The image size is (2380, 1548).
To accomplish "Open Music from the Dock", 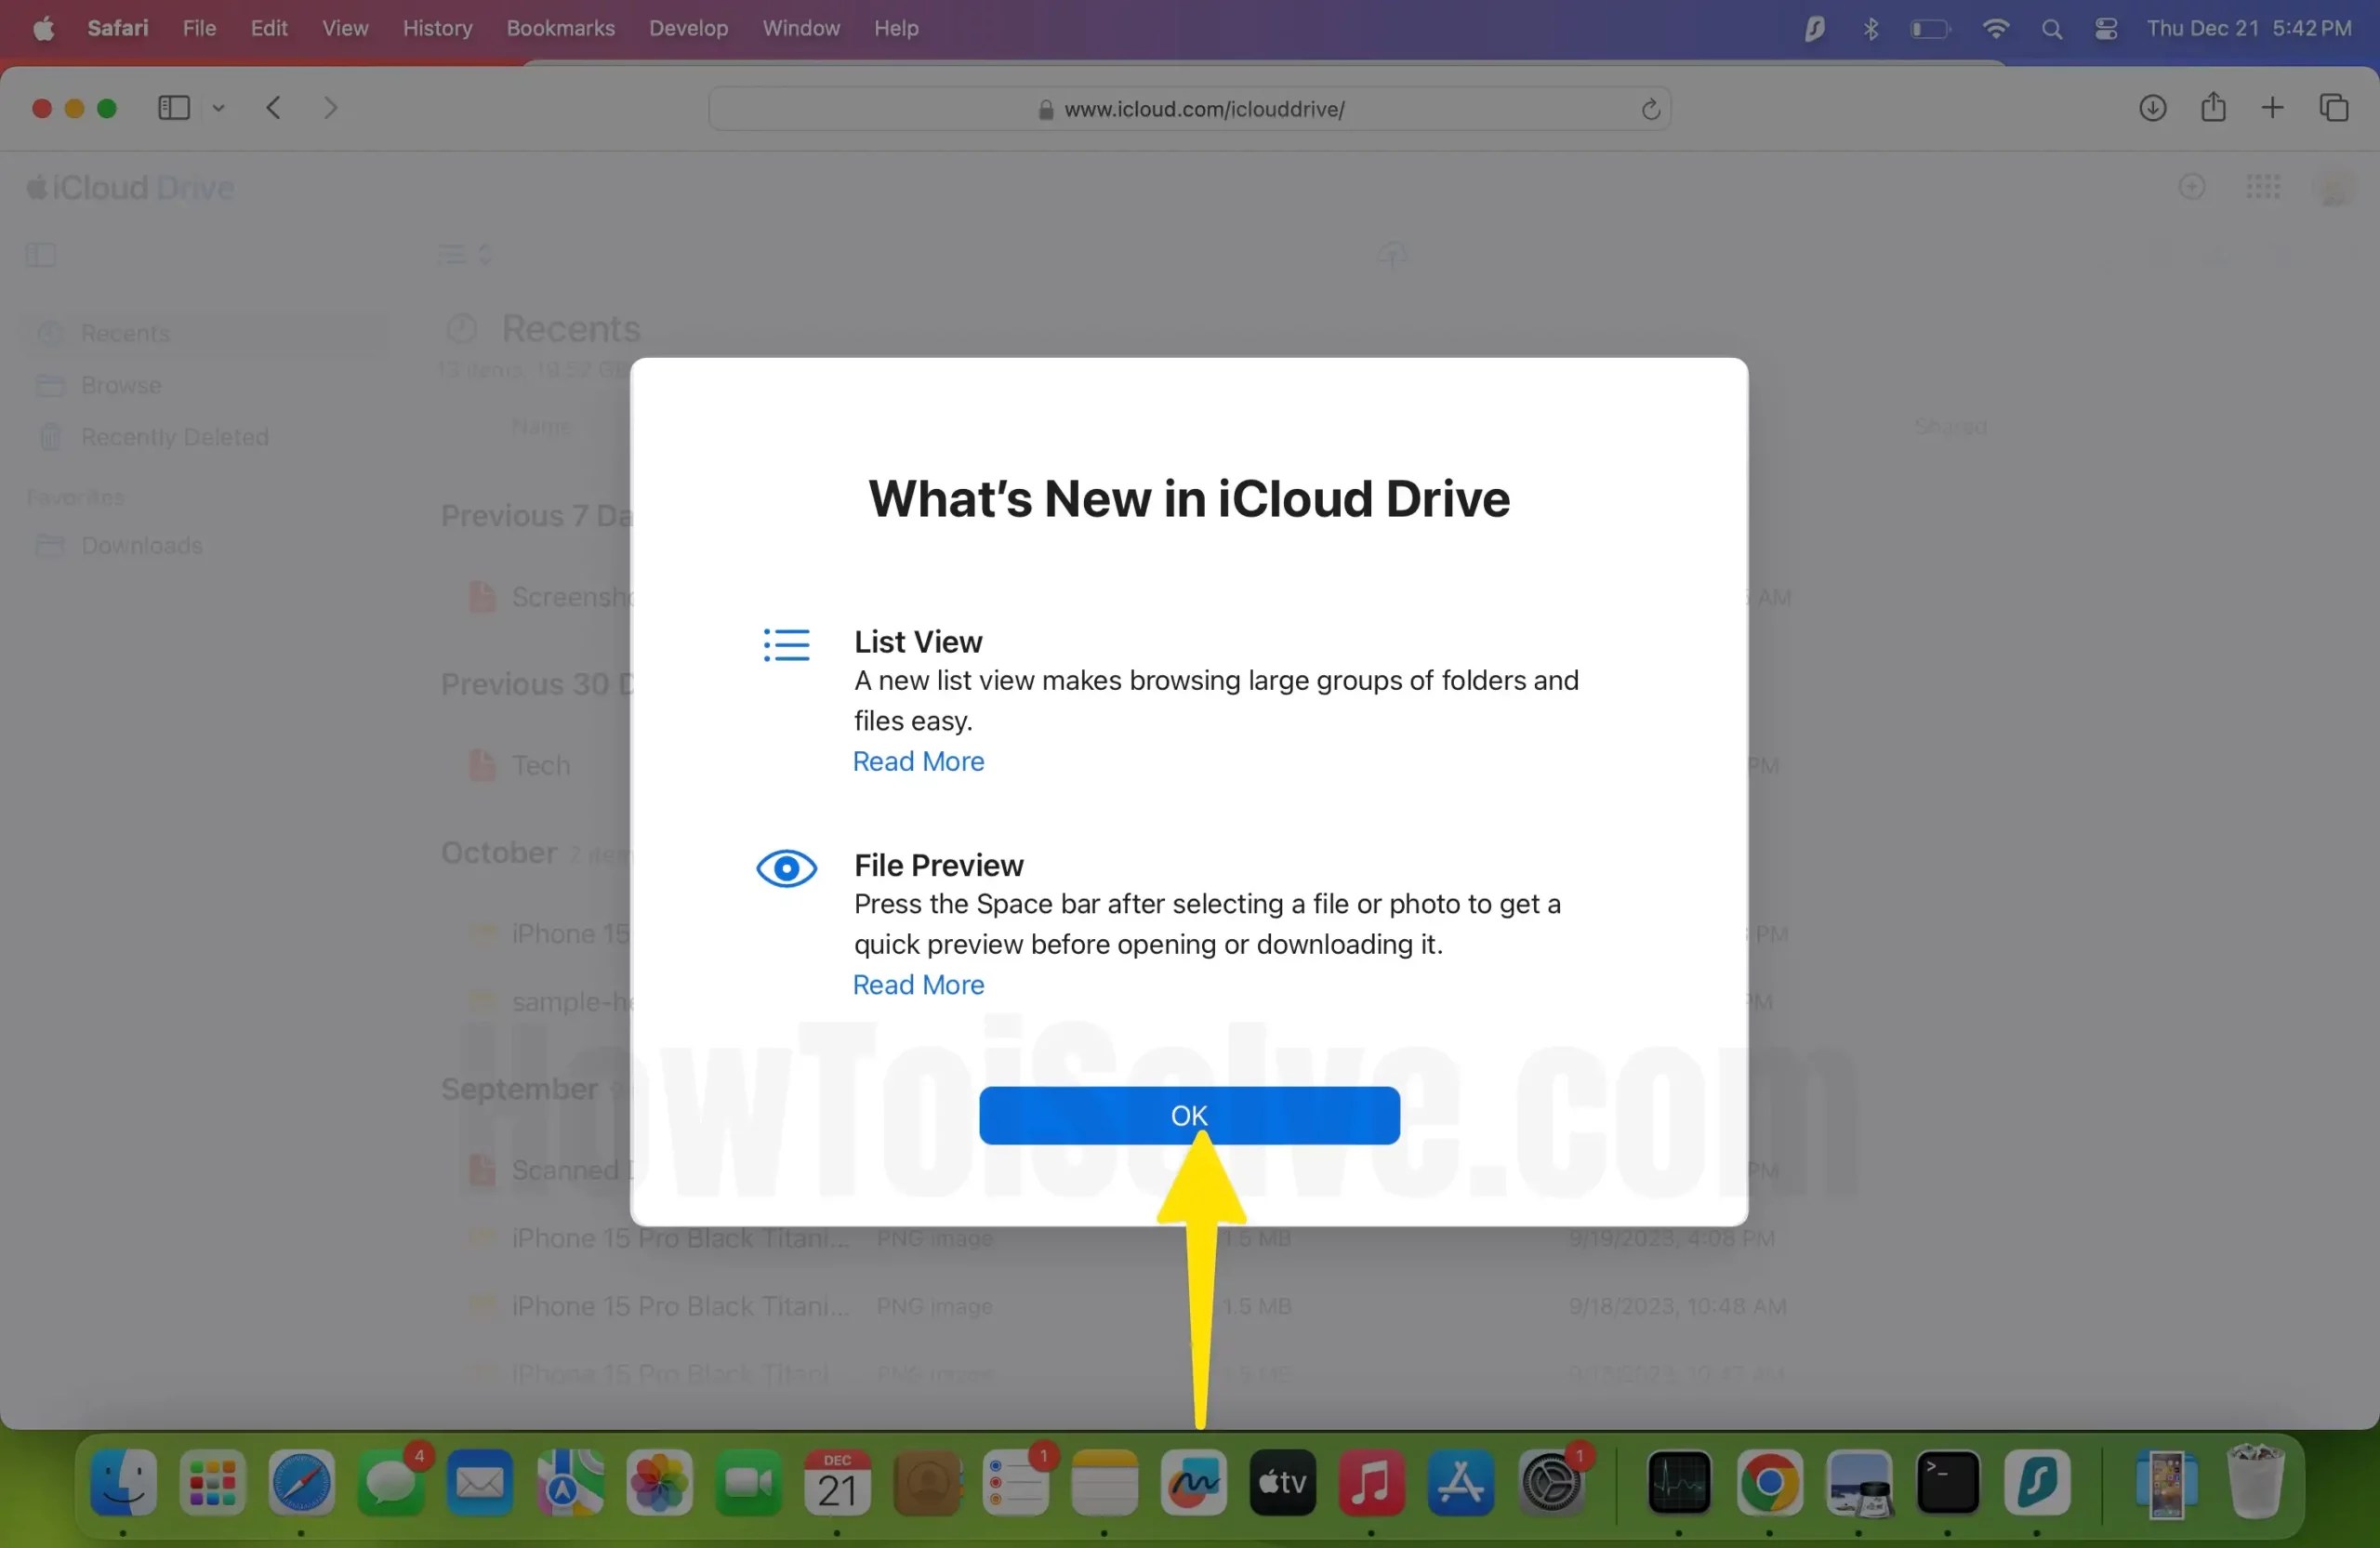I will (x=1372, y=1484).
